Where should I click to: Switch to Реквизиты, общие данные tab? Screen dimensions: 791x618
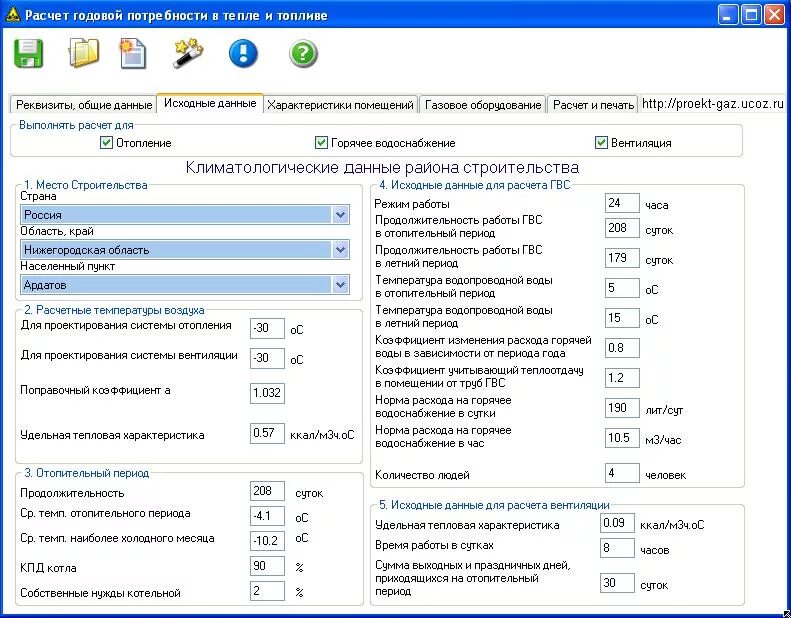coord(84,105)
